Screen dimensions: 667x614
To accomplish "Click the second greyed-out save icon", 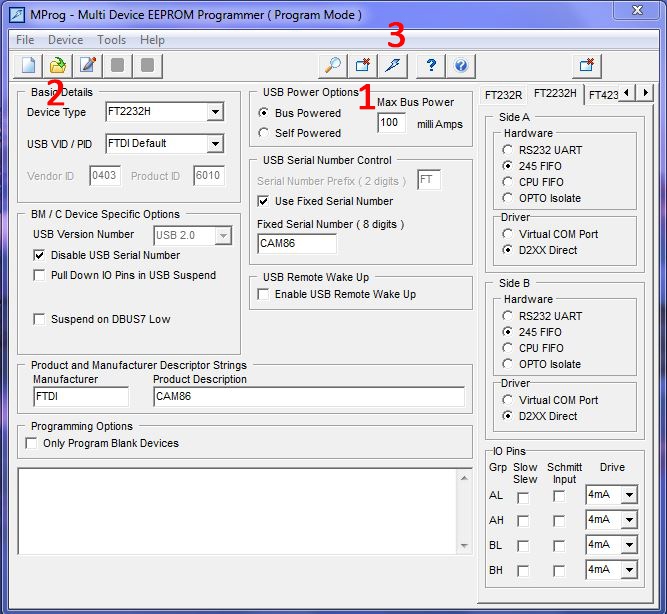I will 147,66.
